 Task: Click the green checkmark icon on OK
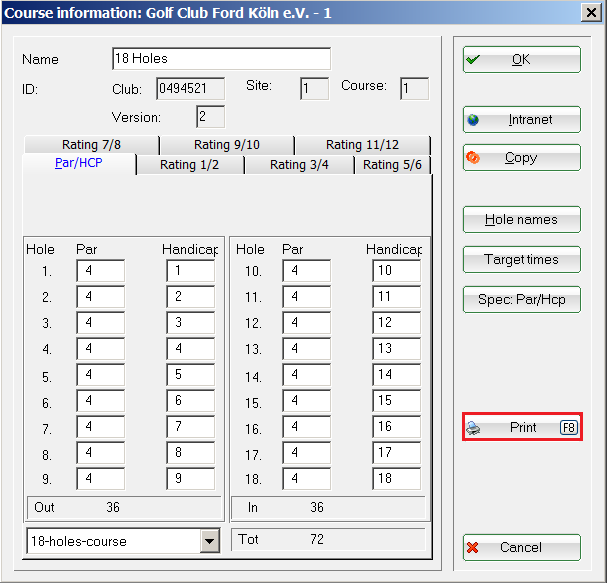pyautogui.click(x=473, y=60)
